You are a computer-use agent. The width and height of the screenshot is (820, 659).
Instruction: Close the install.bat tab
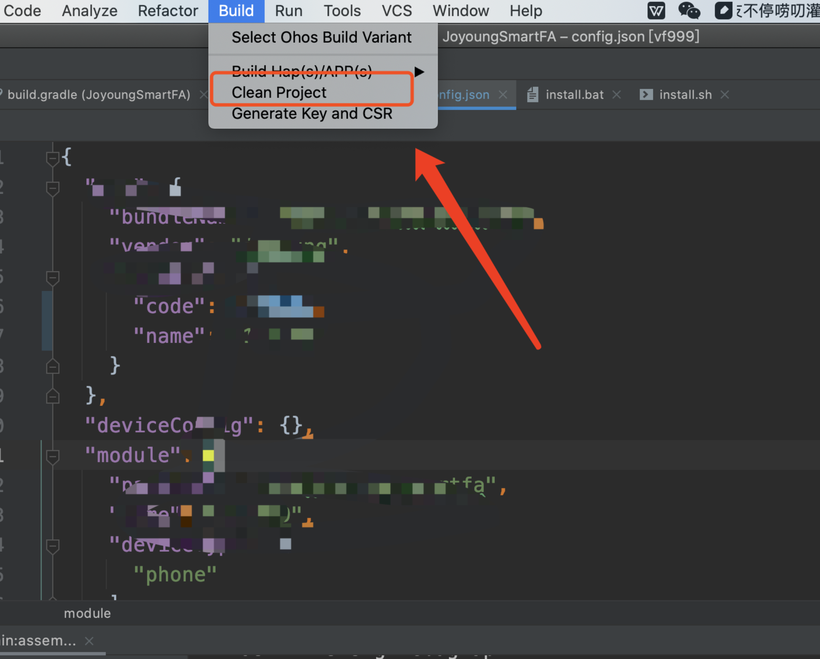pyautogui.click(x=617, y=95)
